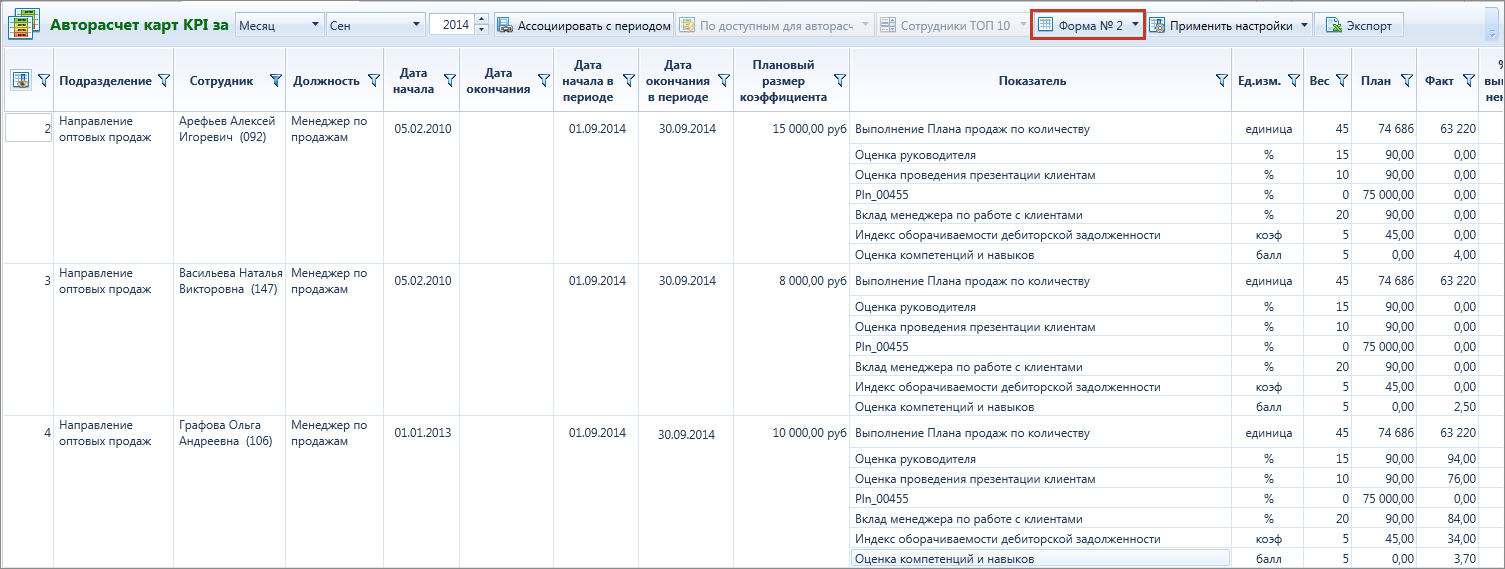Open the grid column chooser icon
The image size is (1505, 569).
pos(20,81)
